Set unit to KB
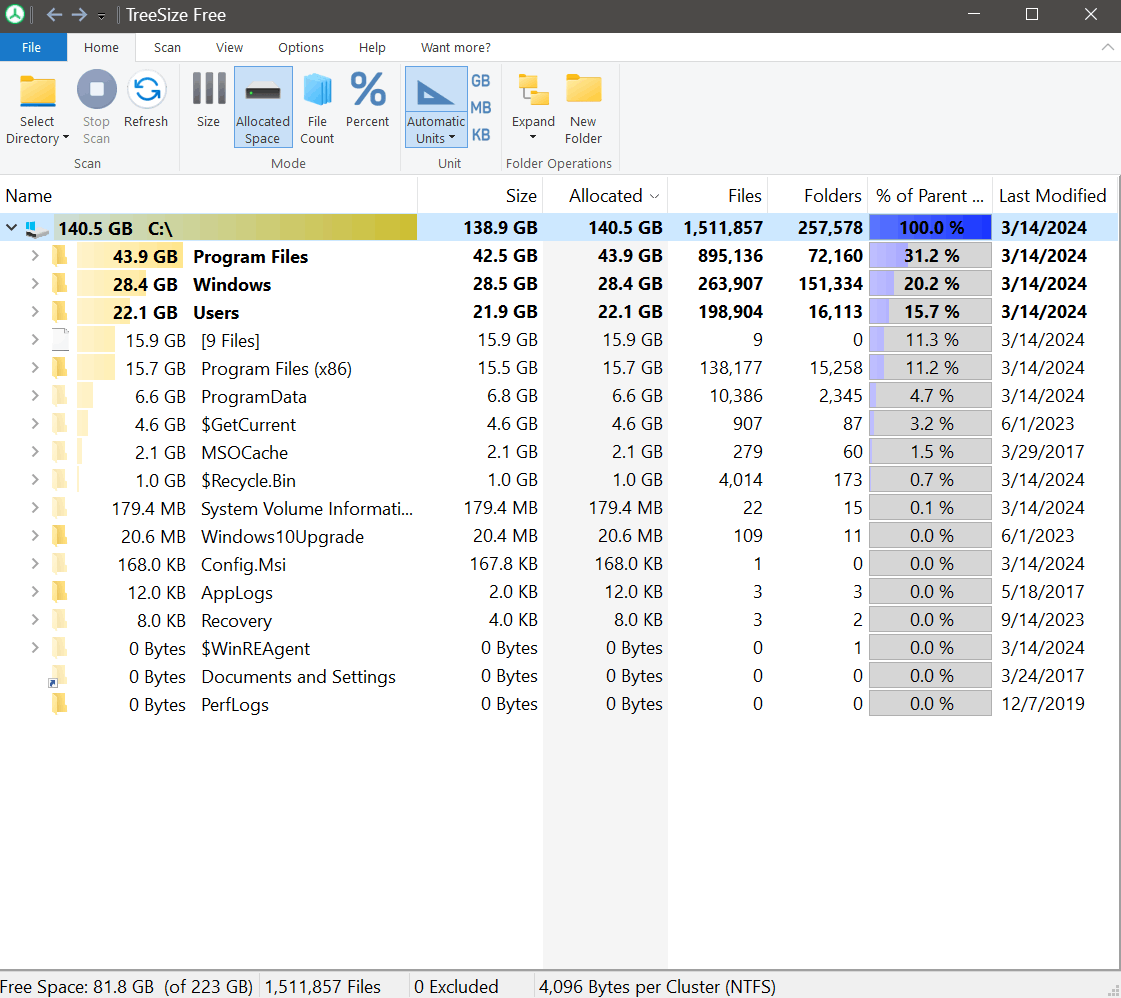This screenshot has width=1121, height=998. coord(481,135)
